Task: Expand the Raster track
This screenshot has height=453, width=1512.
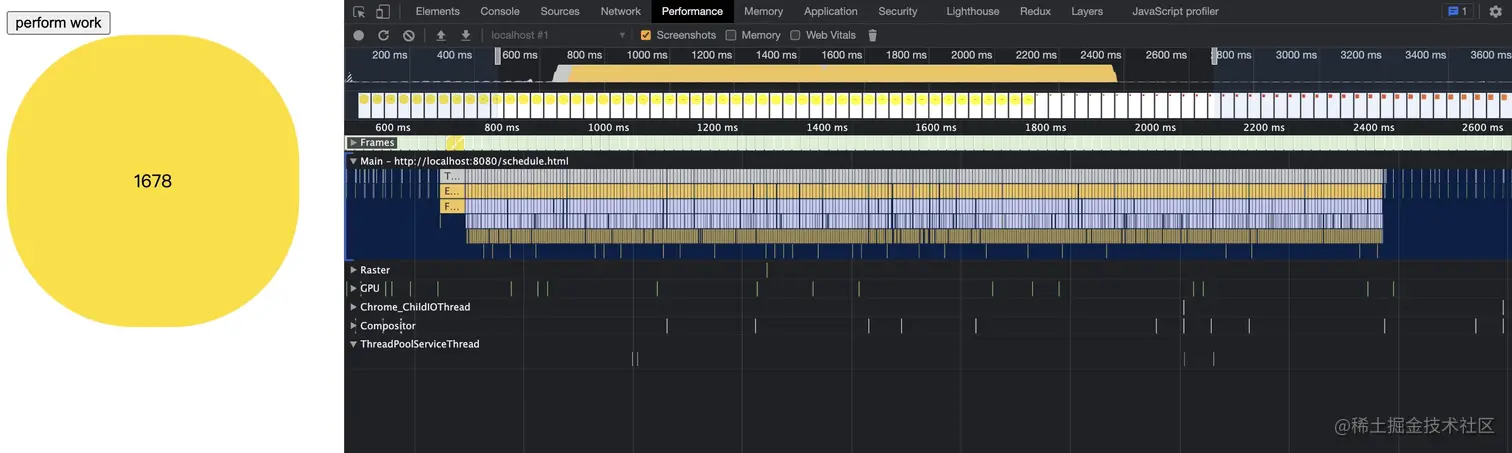Action: coord(353,270)
